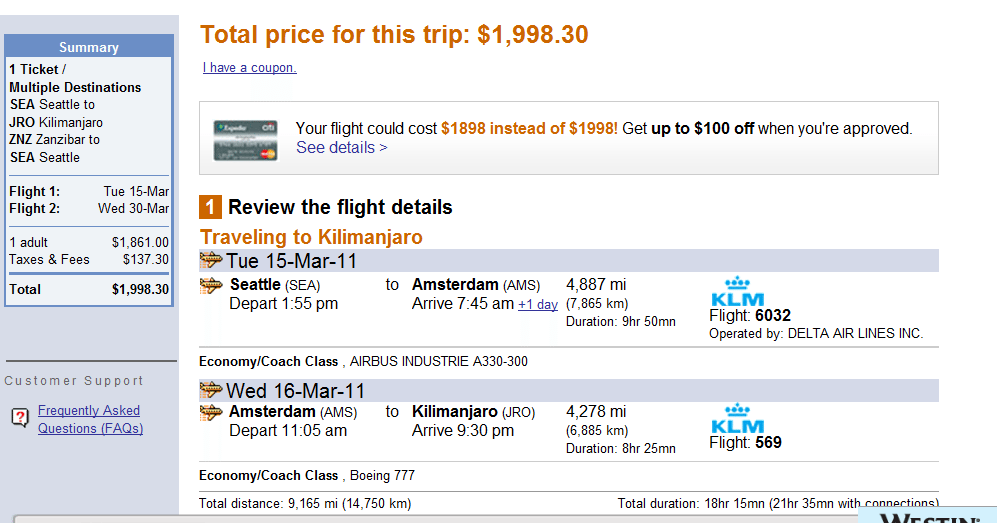
Task: Click the Summary panel header
Action: (89, 47)
